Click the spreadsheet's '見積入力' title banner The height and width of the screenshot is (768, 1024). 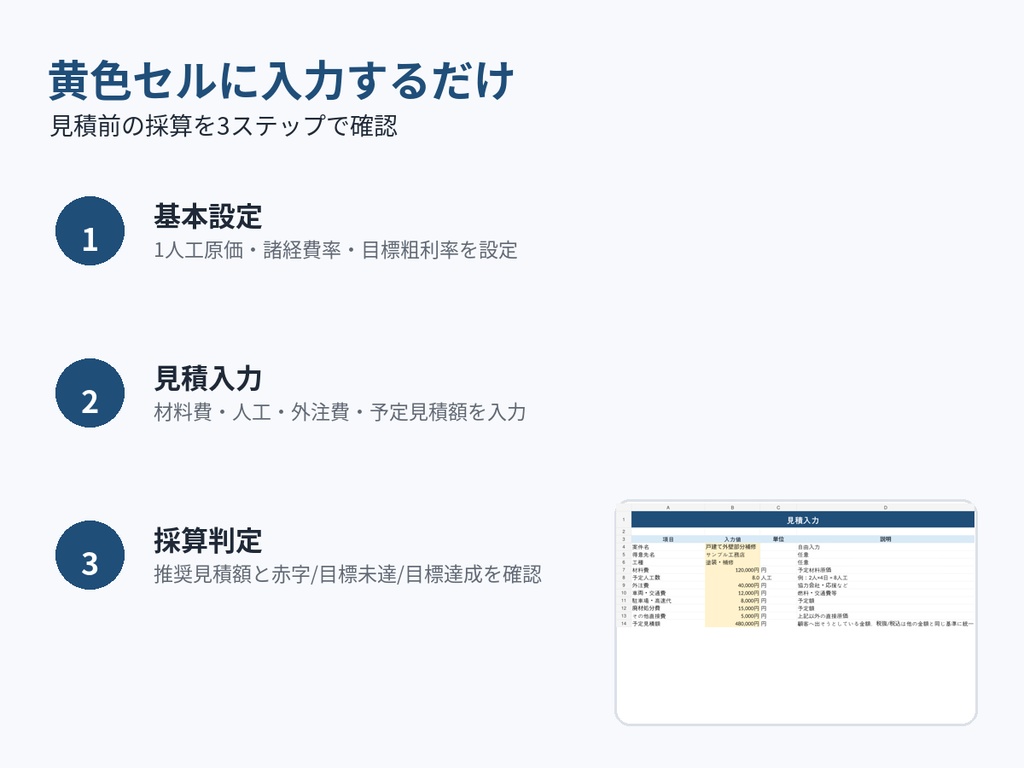click(803, 520)
